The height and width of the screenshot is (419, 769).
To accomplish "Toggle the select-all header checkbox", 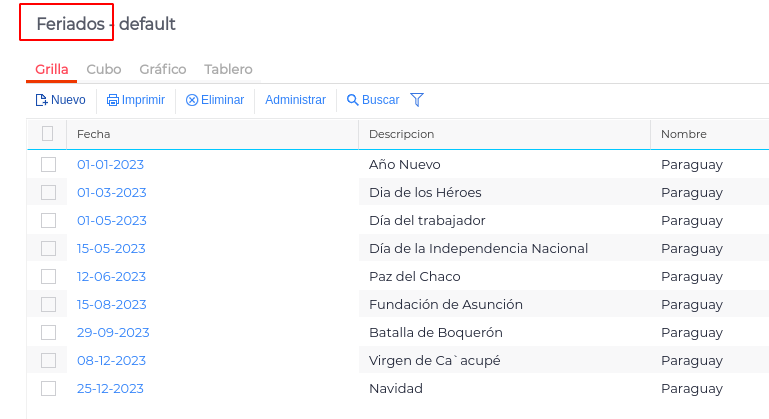I will 48,134.
